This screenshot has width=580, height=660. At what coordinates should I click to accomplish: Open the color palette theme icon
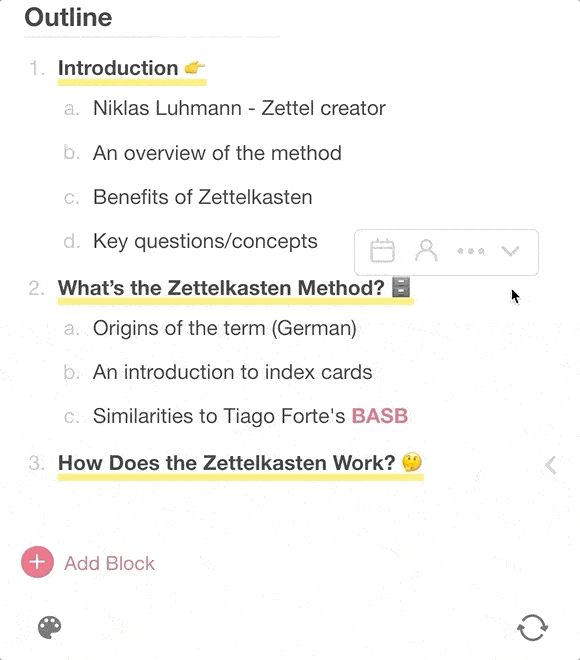(50, 627)
